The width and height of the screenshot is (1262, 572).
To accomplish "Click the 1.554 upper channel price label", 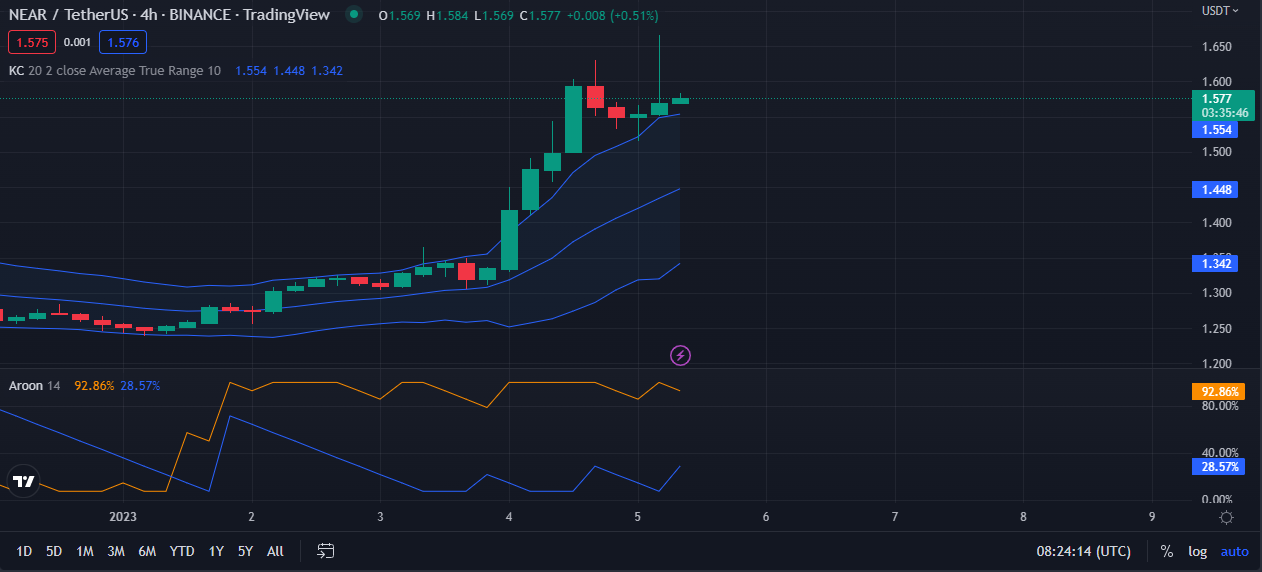I will [x=1216, y=130].
